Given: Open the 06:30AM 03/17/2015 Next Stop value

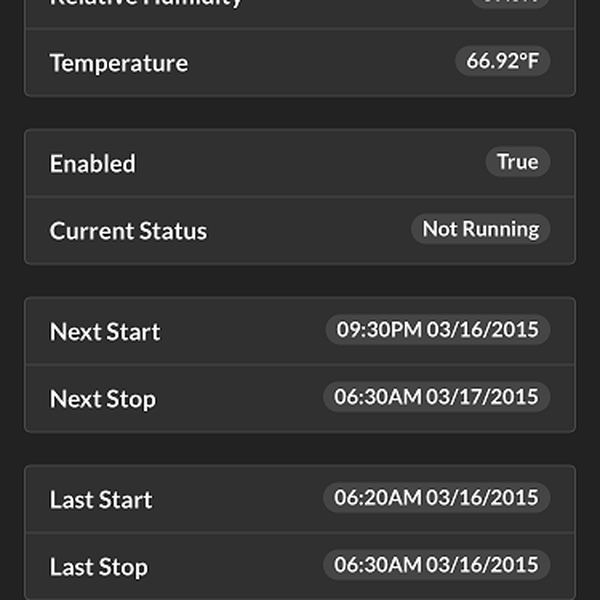Looking at the screenshot, I should (436, 397).
